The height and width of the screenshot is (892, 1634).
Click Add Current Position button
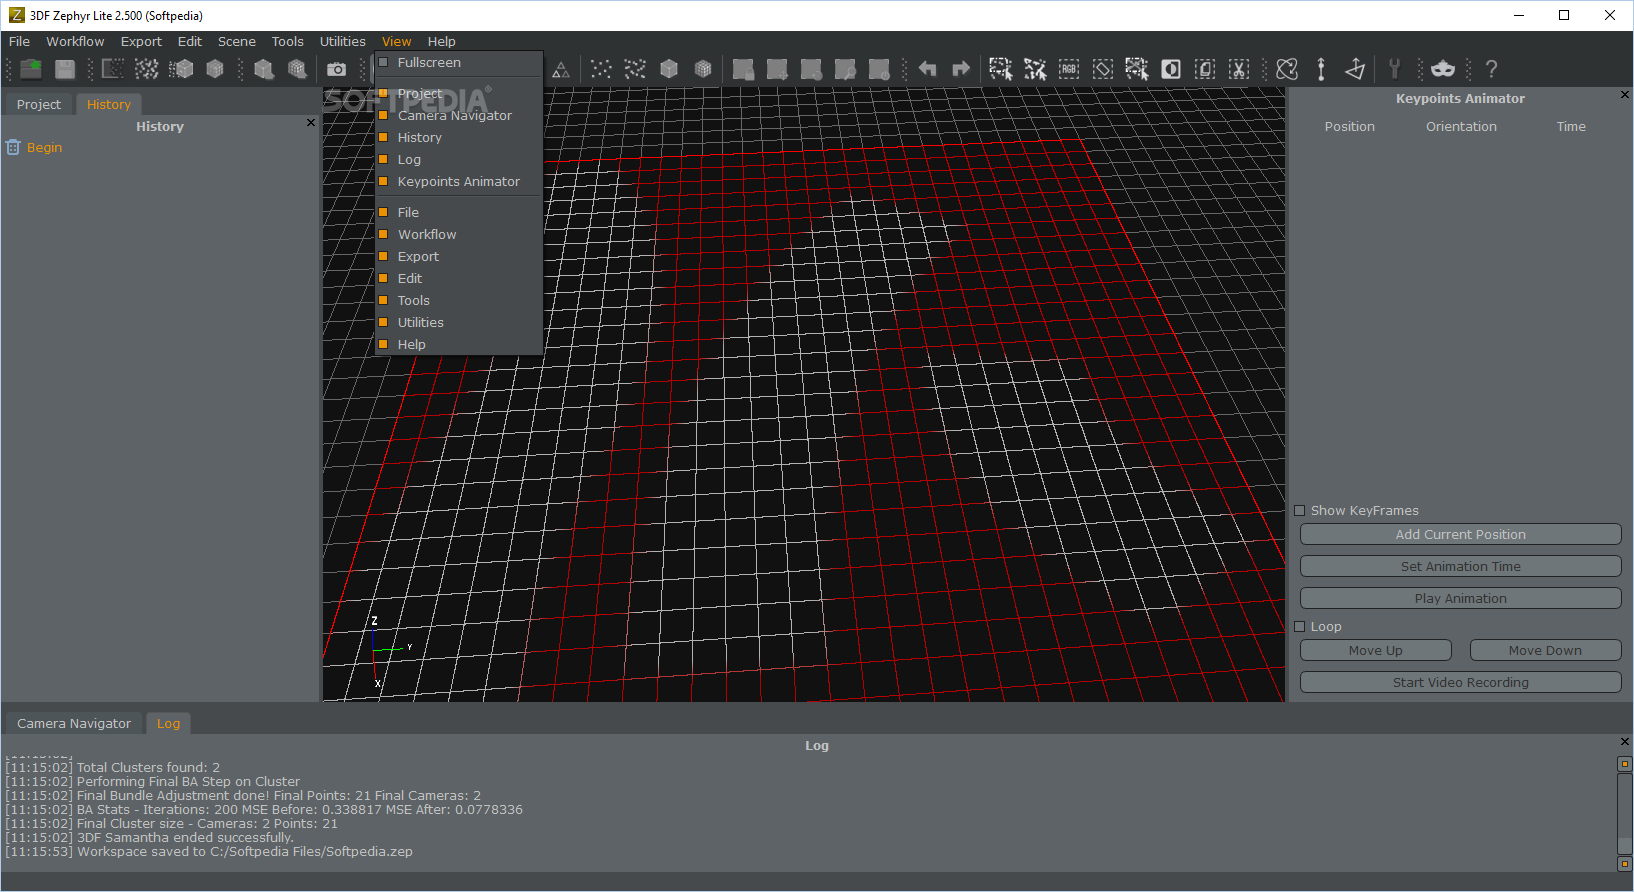[x=1460, y=534]
